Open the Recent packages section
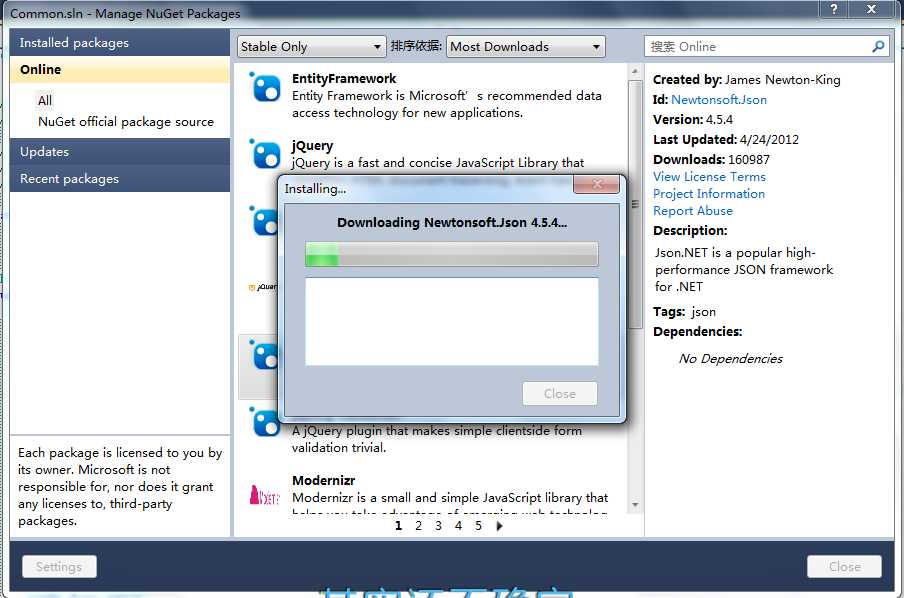The image size is (904, 598). click(x=119, y=179)
